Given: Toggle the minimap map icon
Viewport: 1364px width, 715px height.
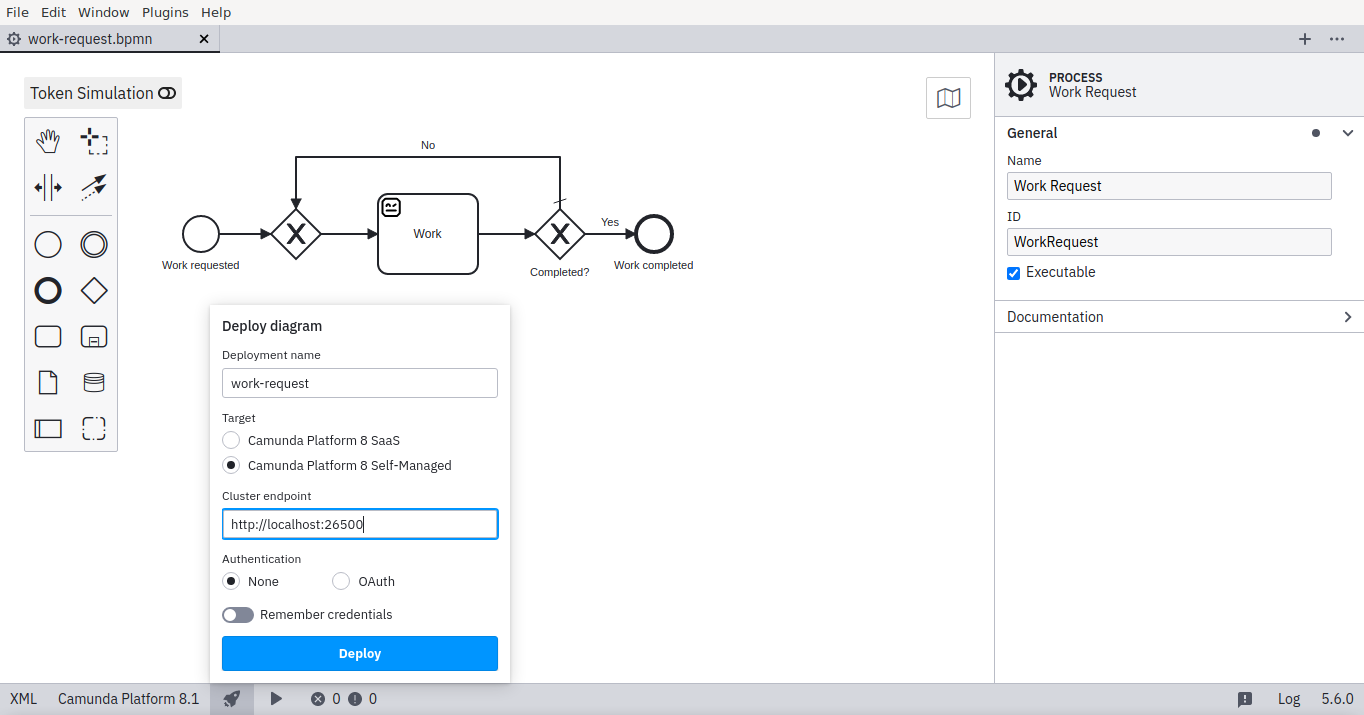Looking at the screenshot, I should [948, 98].
